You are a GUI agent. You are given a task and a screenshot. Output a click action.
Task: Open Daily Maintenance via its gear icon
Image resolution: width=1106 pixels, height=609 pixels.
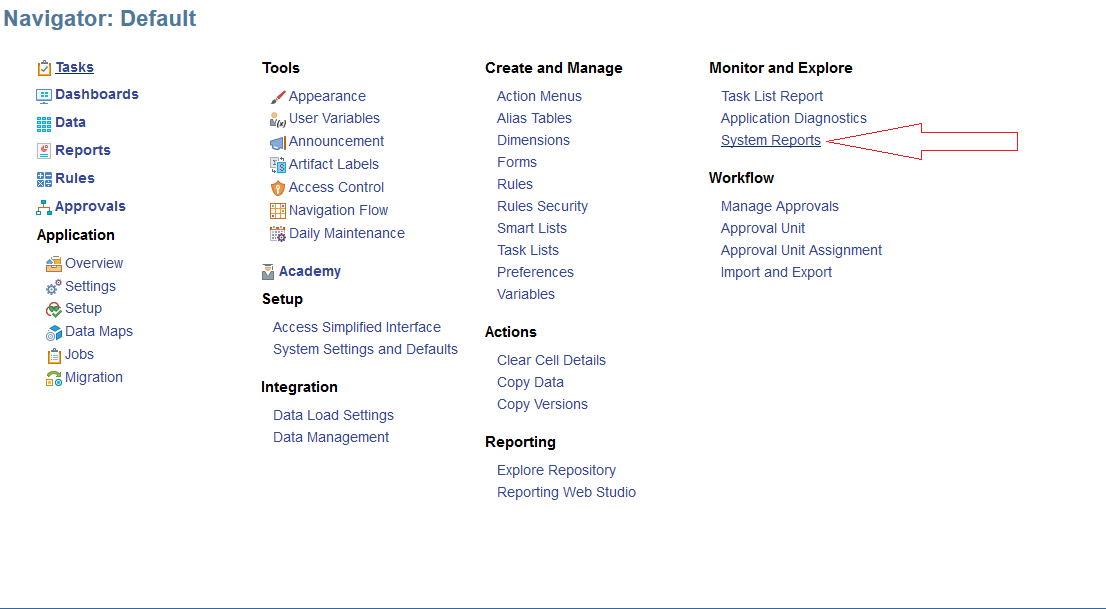277,233
